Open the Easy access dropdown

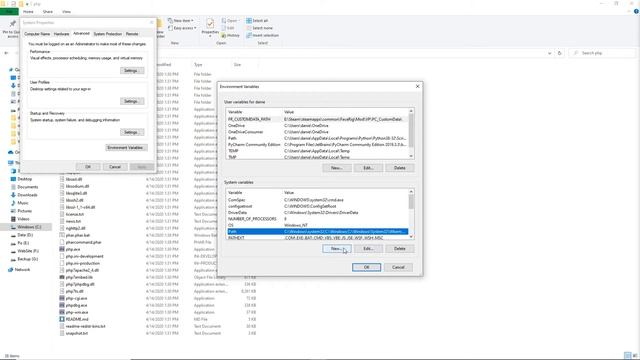(x=182, y=28)
